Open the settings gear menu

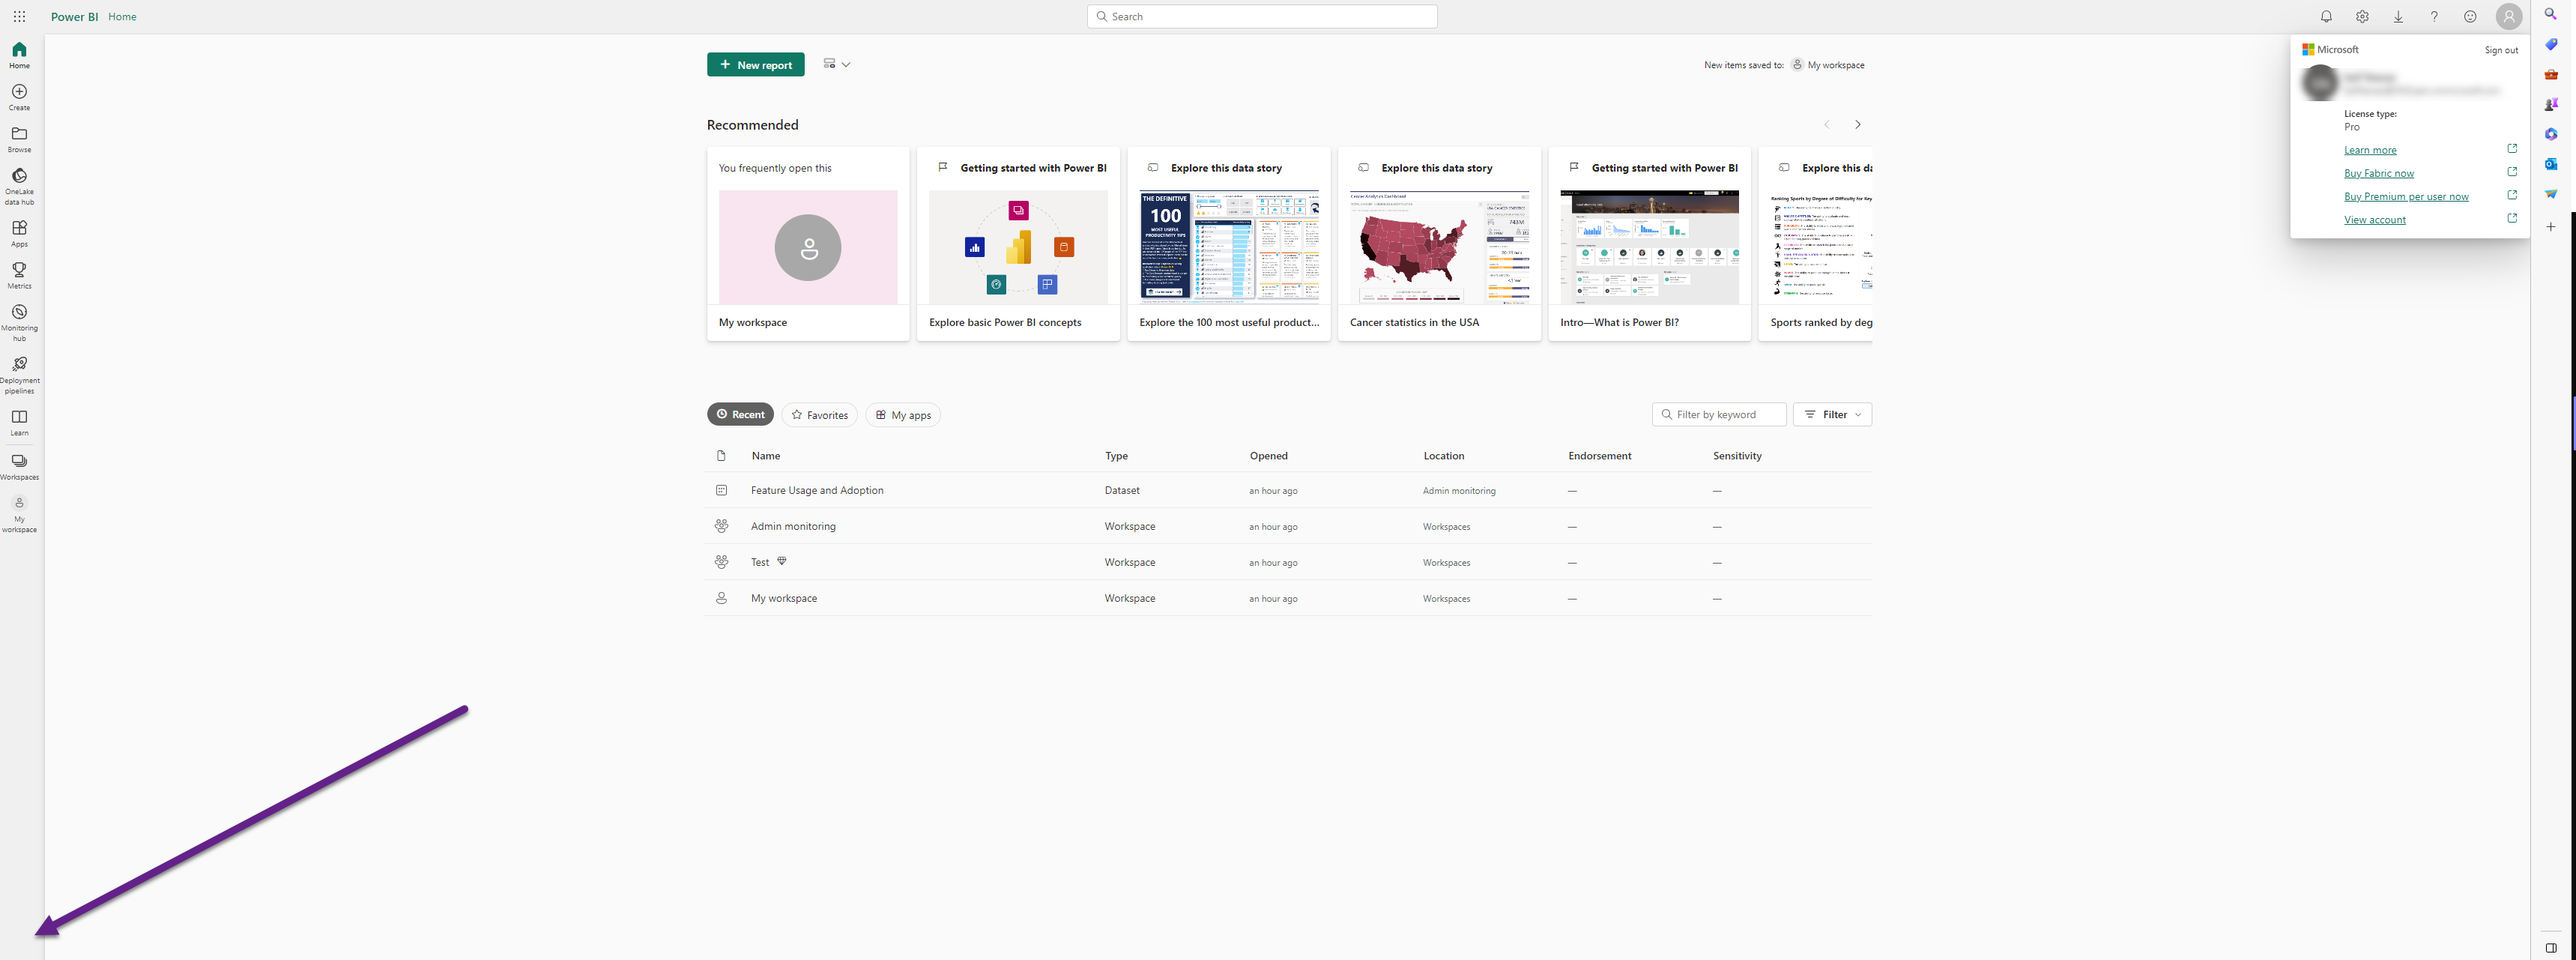(x=2362, y=17)
